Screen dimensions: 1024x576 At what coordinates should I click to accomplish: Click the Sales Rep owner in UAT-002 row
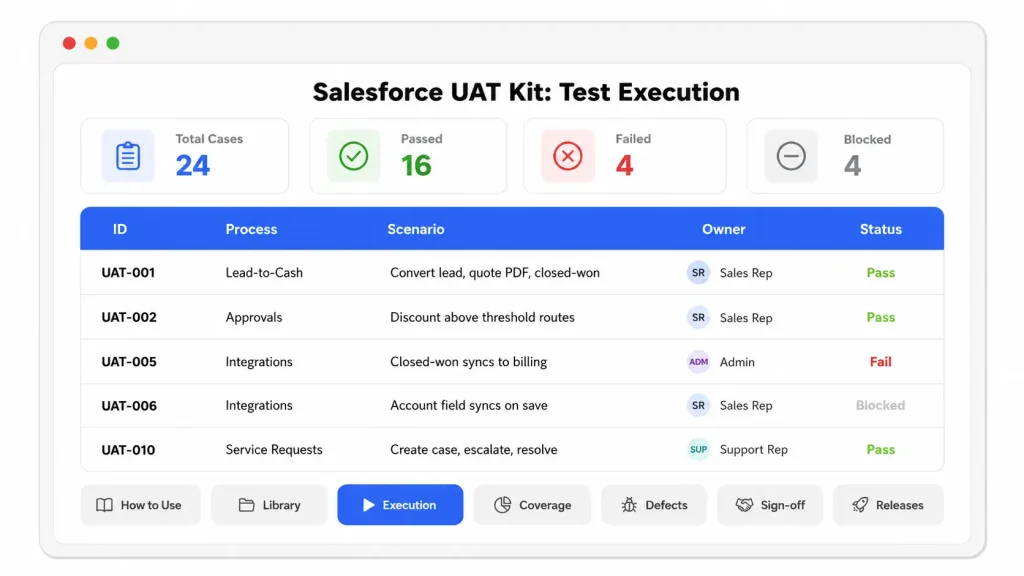coord(746,318)
